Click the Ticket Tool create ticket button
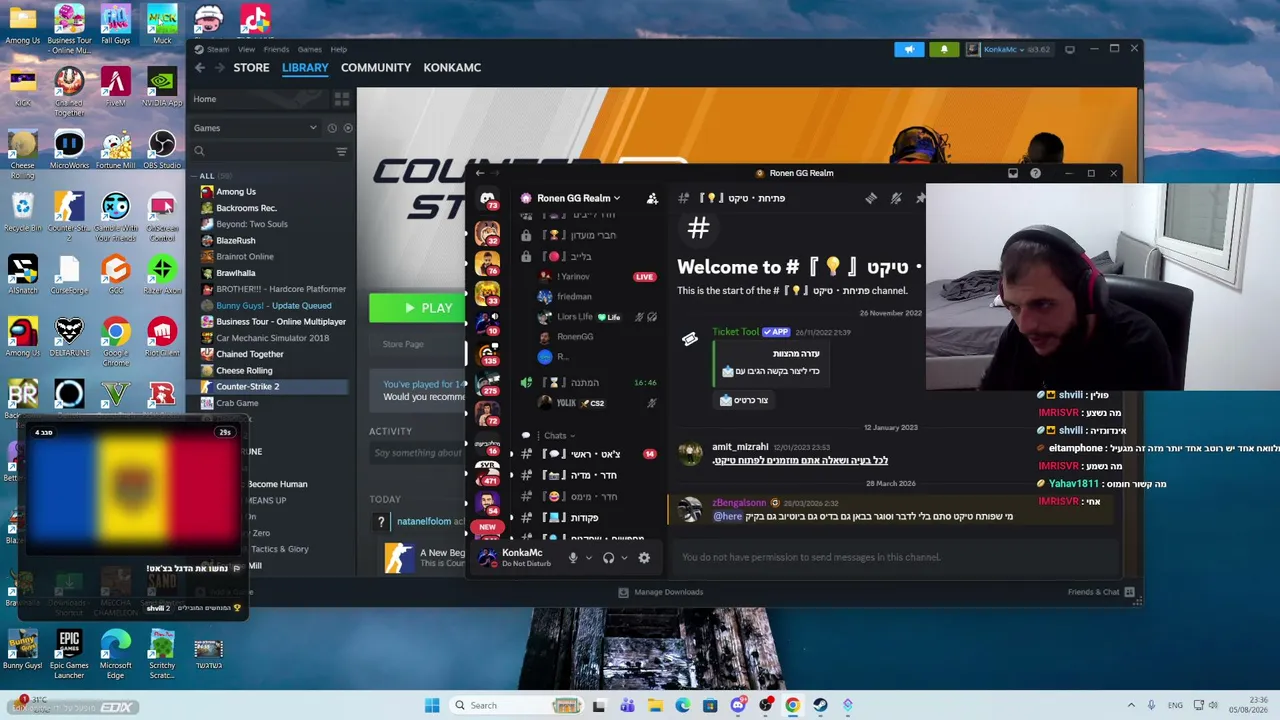The width and height of the screenshot is (1280, 720). click(745, 400)
